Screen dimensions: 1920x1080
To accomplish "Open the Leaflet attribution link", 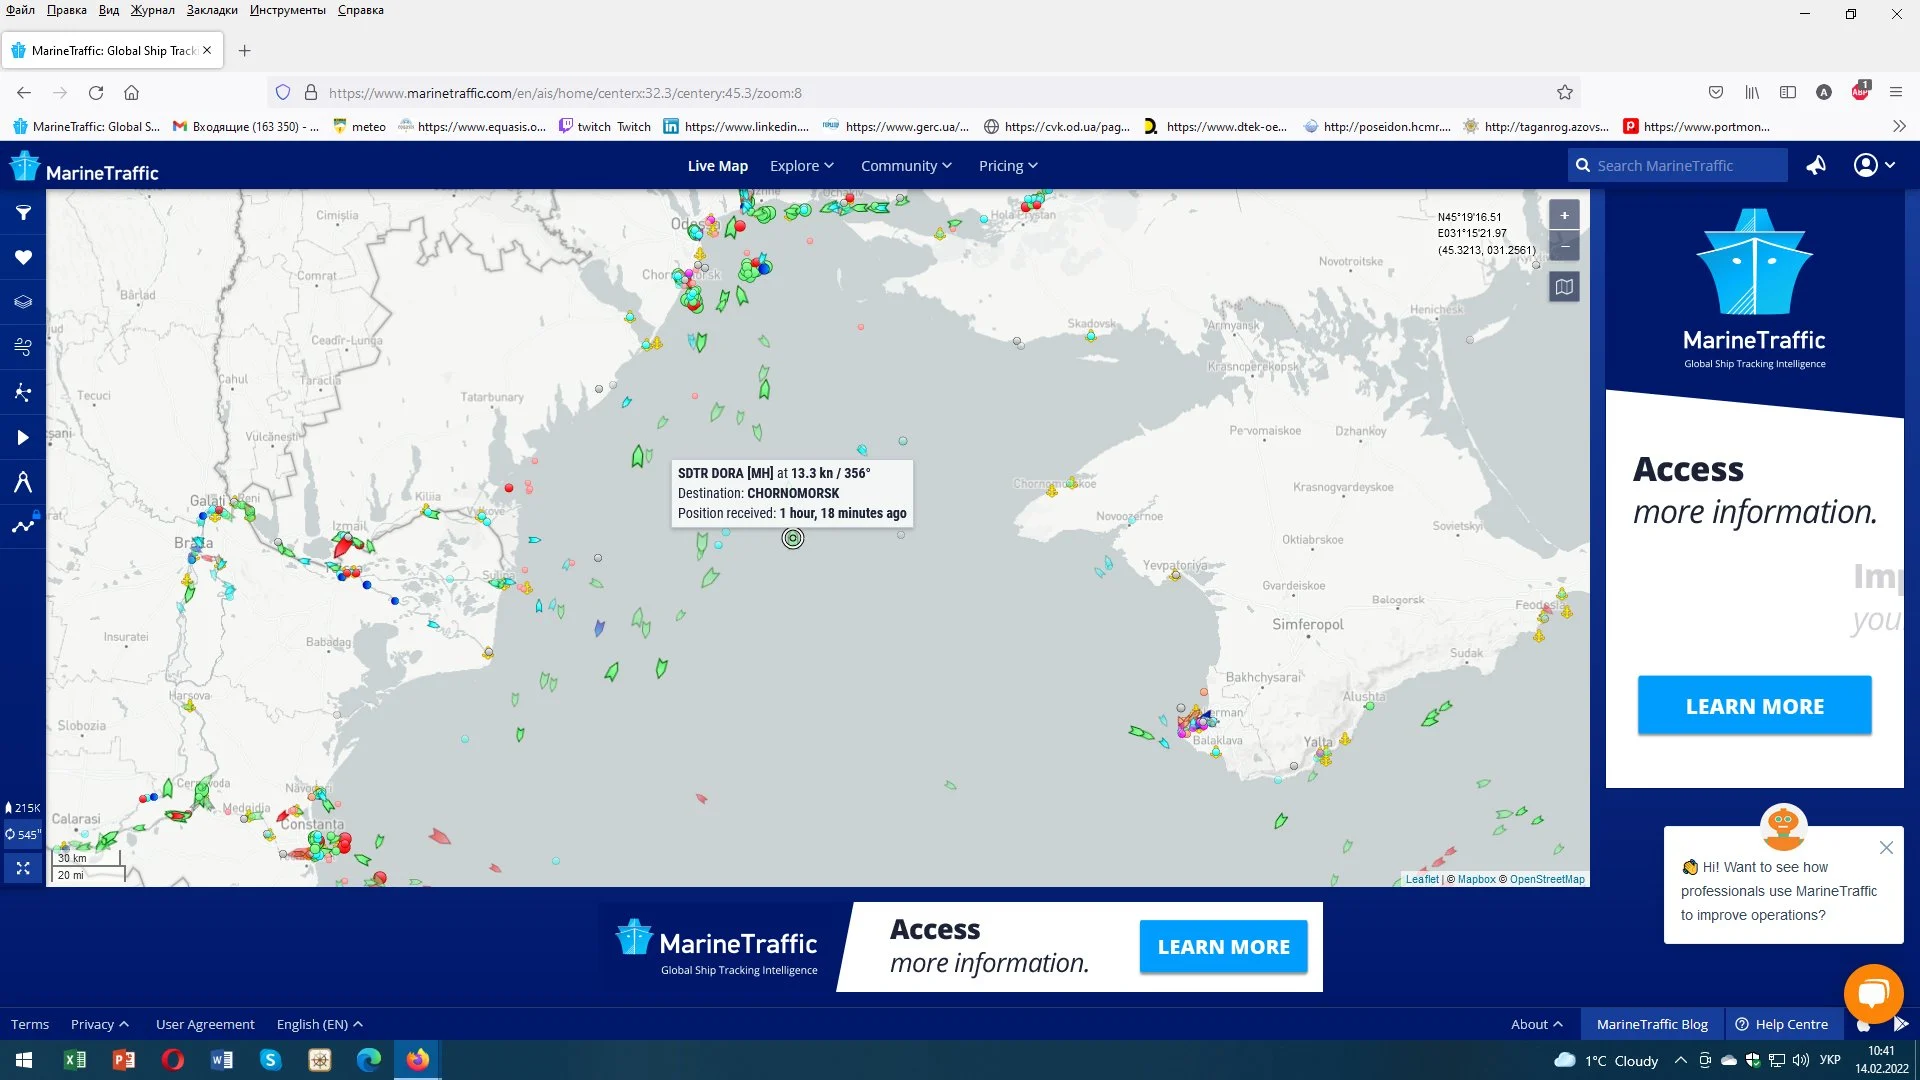I will (1421, 879).
